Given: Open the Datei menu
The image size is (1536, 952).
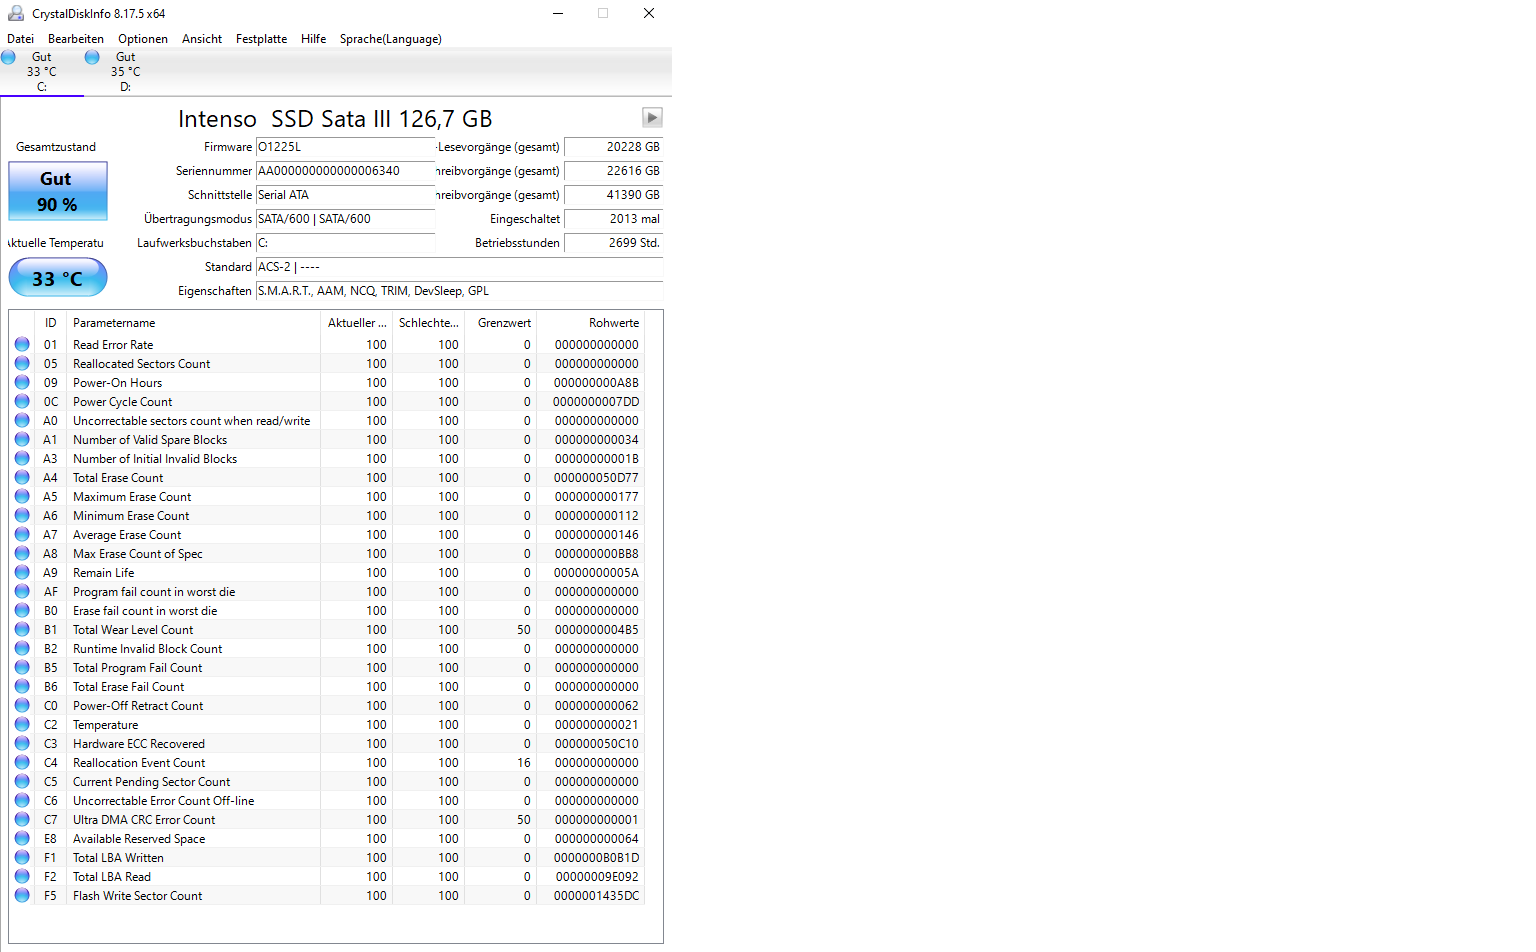Looking at the screenshot, I should coord(20,39).
